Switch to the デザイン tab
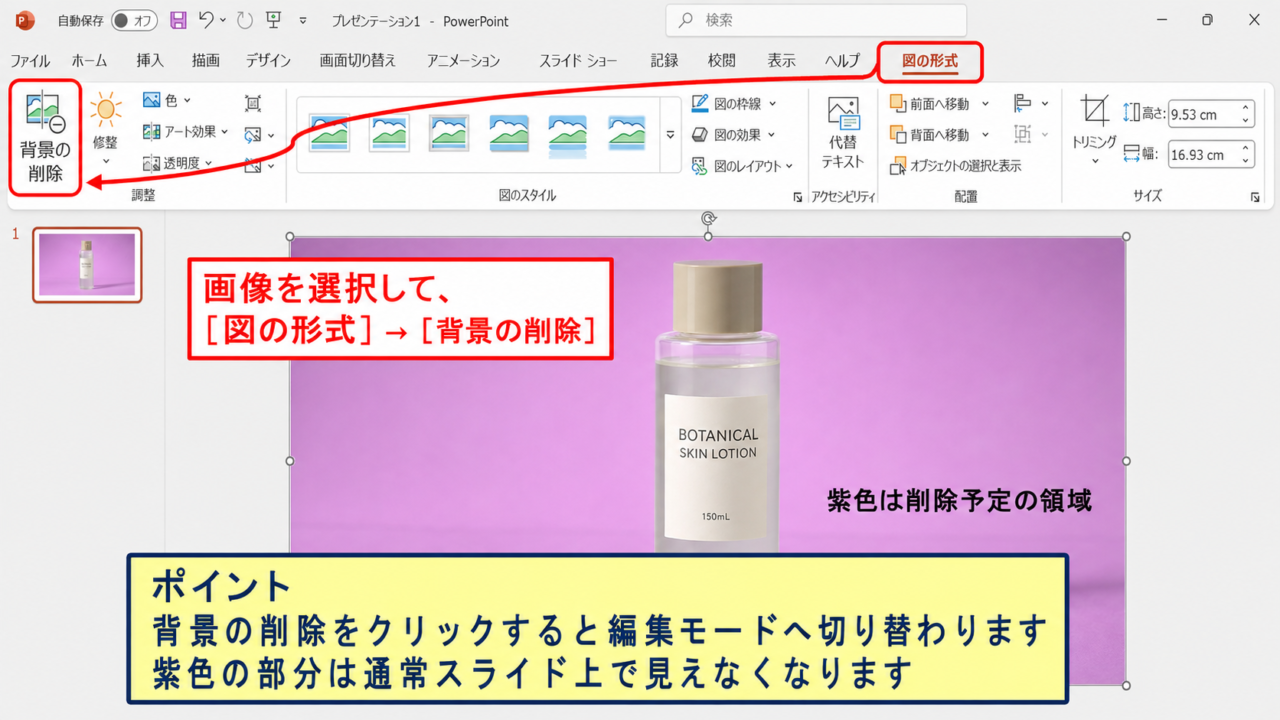 (x=269, y=61)
